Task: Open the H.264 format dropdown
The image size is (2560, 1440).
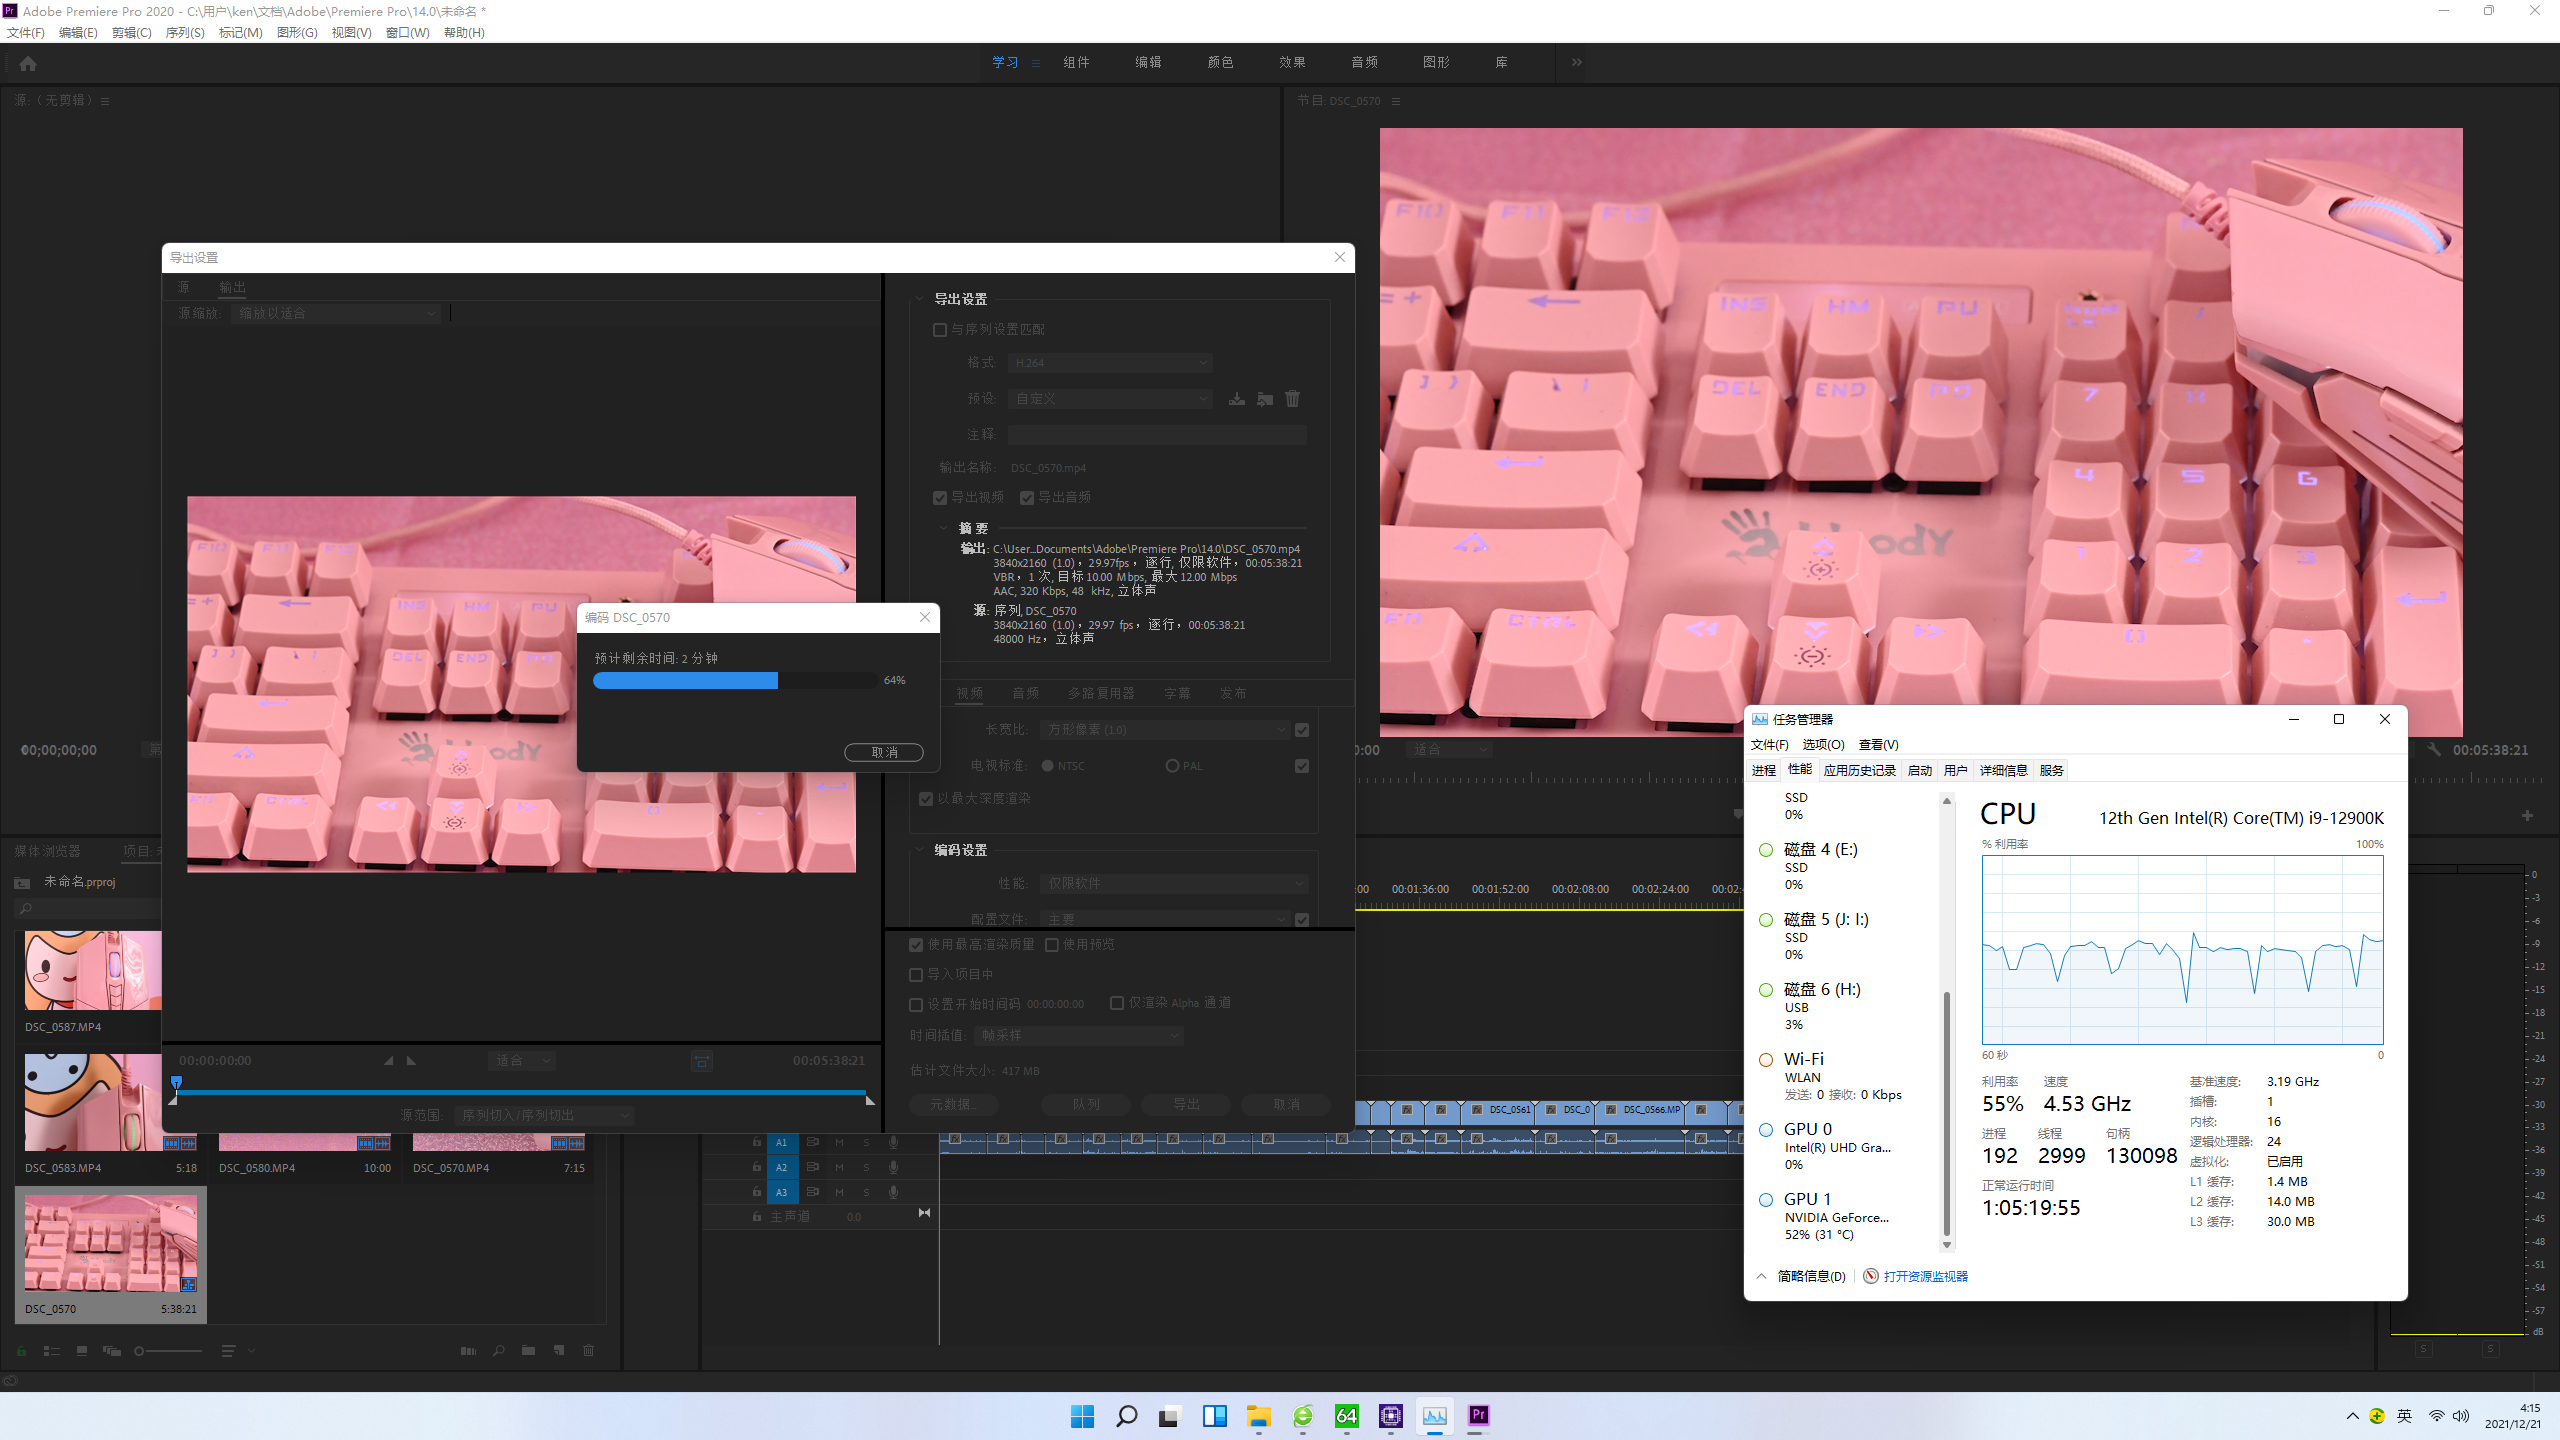Action: click(1110, 363)
